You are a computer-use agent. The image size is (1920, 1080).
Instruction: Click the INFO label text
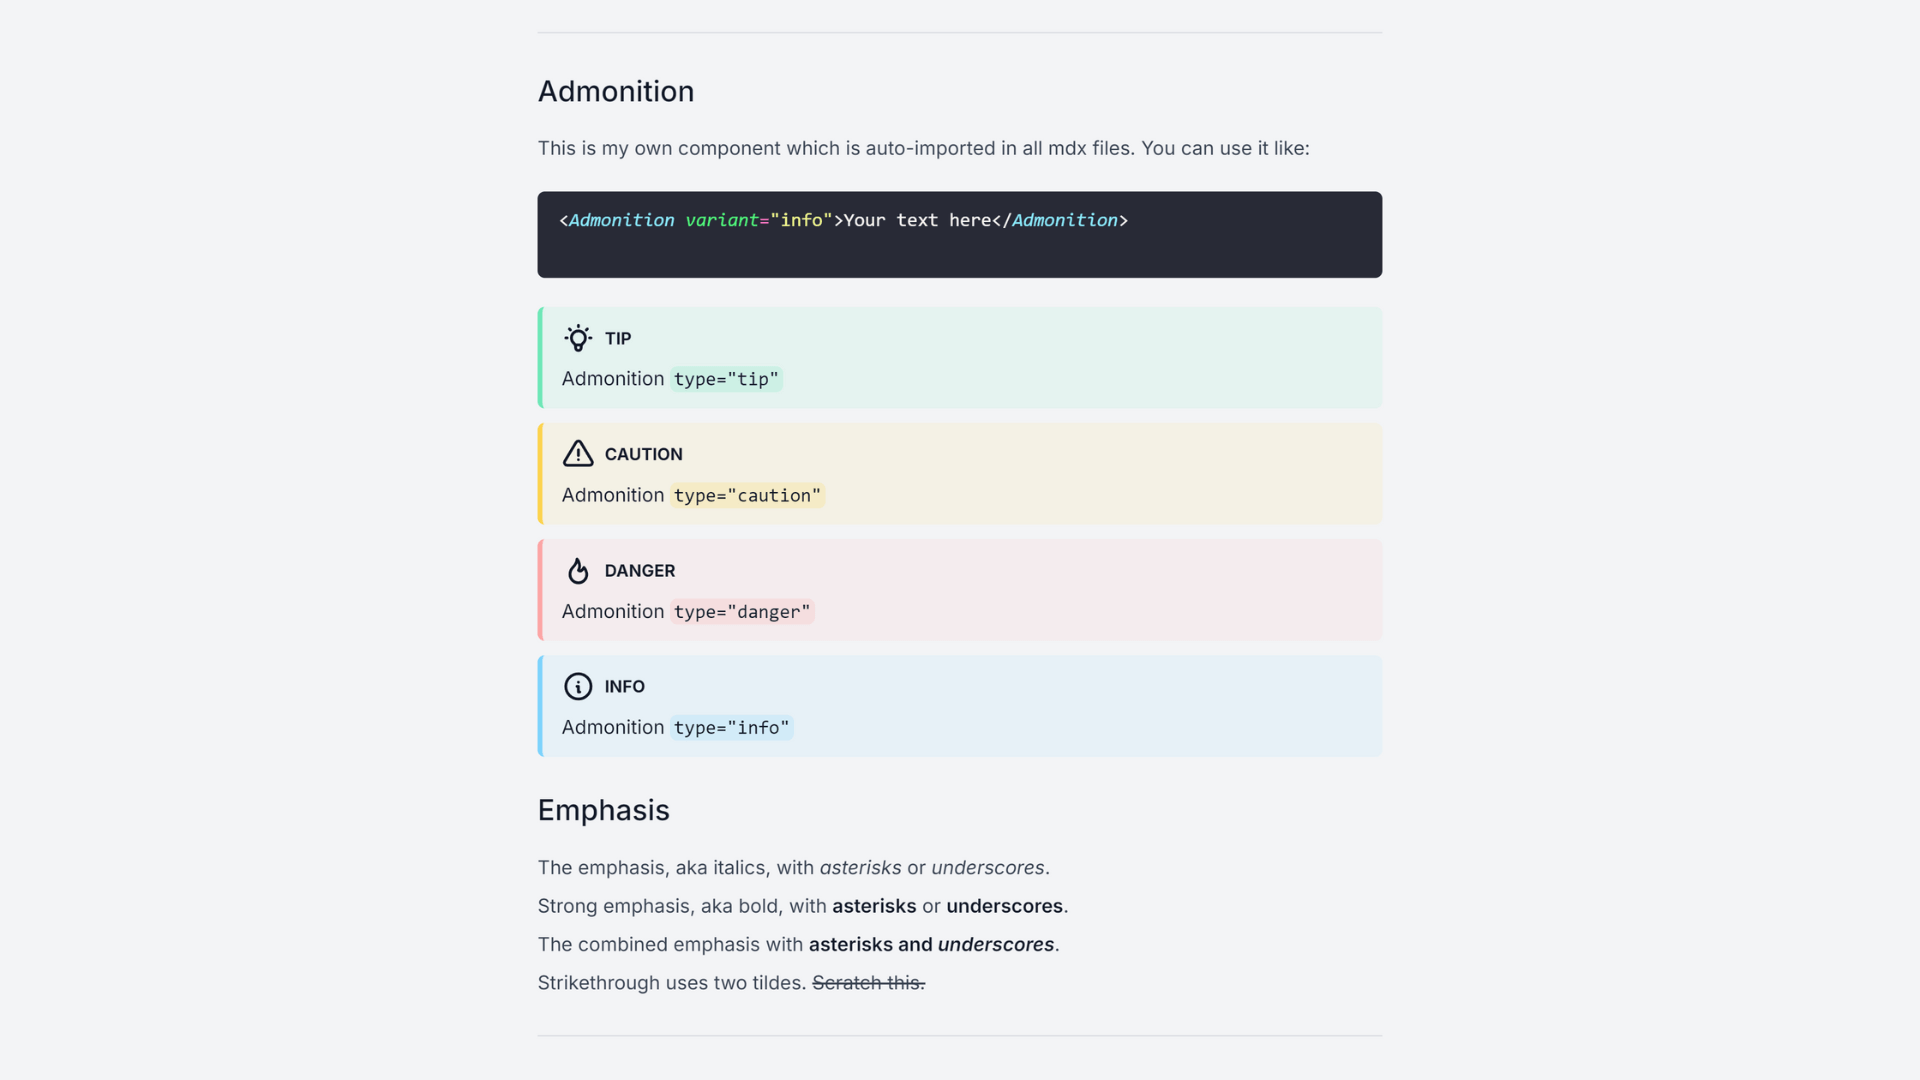coord(624,687)
